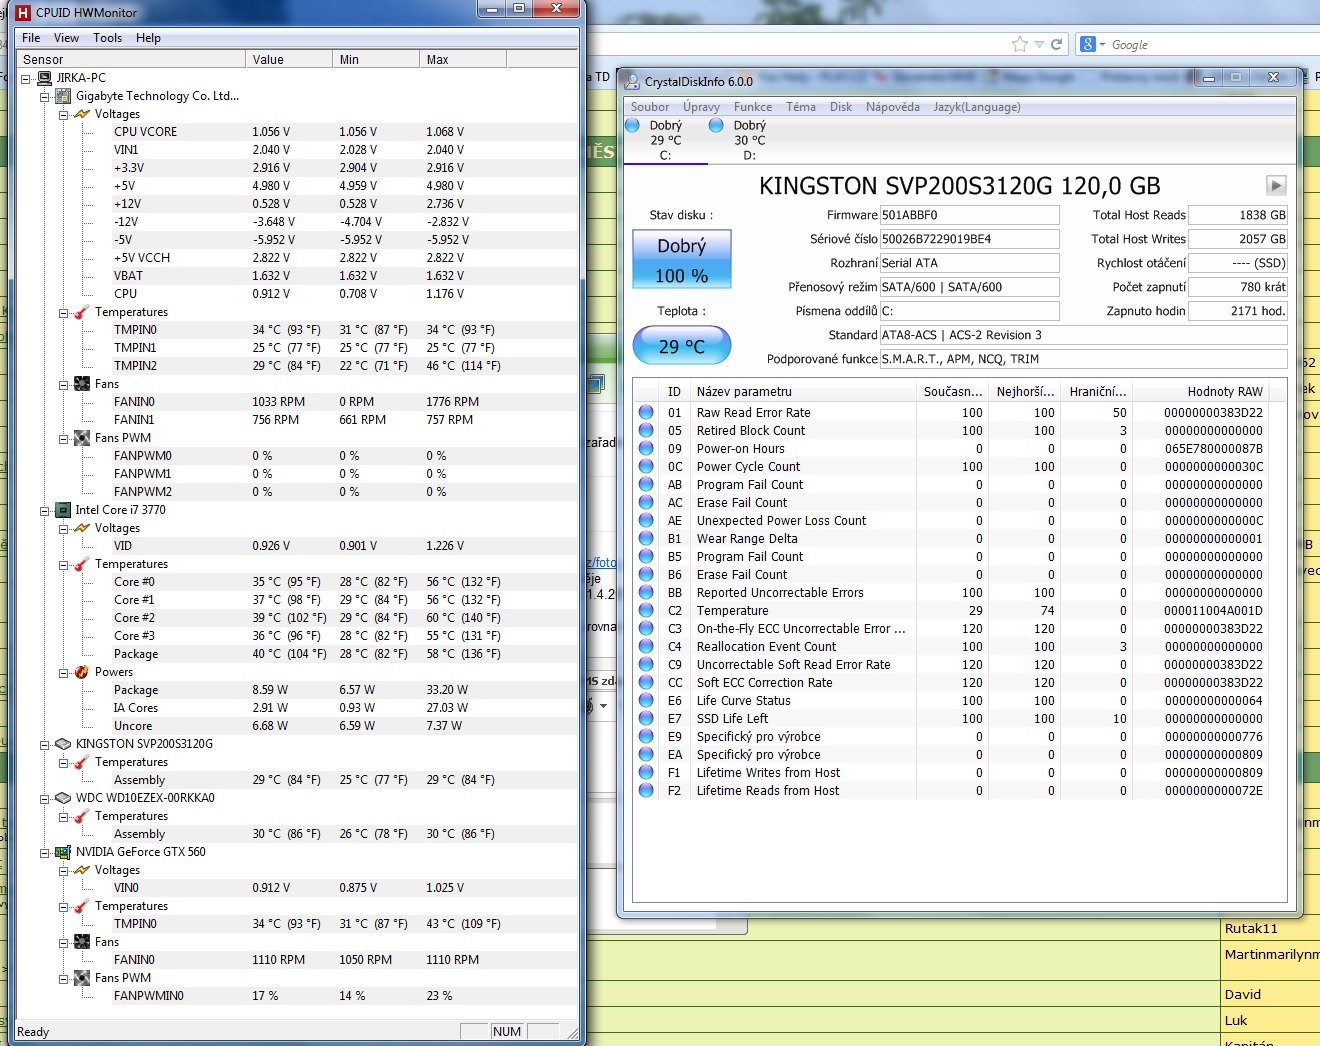Collapse the Fans PWM group under Gigabyte
The image size is (1320, 1046).
tap(64, 438)
